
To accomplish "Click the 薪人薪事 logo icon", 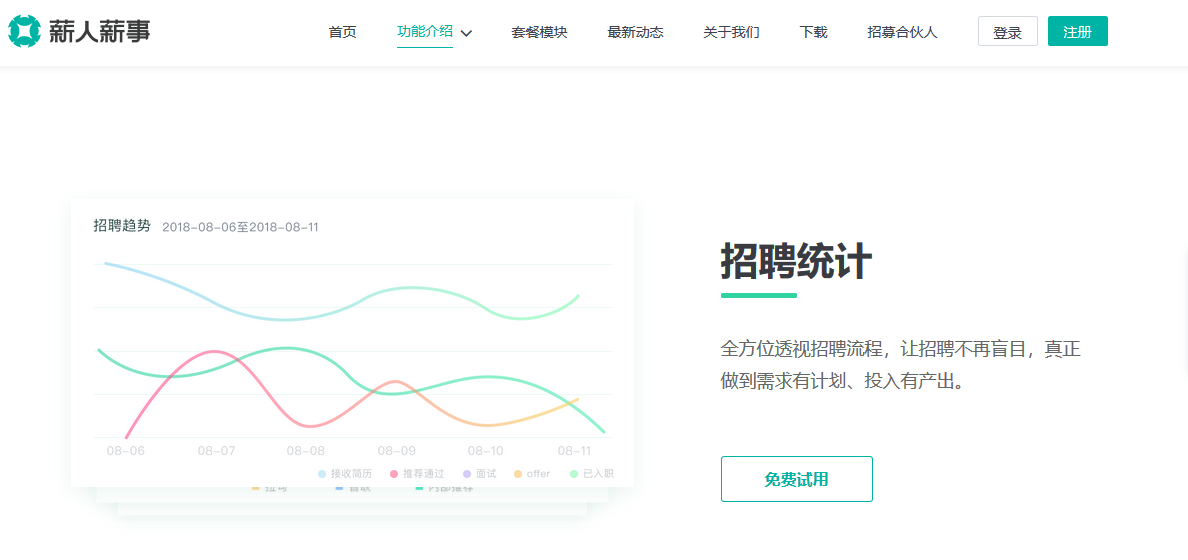I will 24,32.
